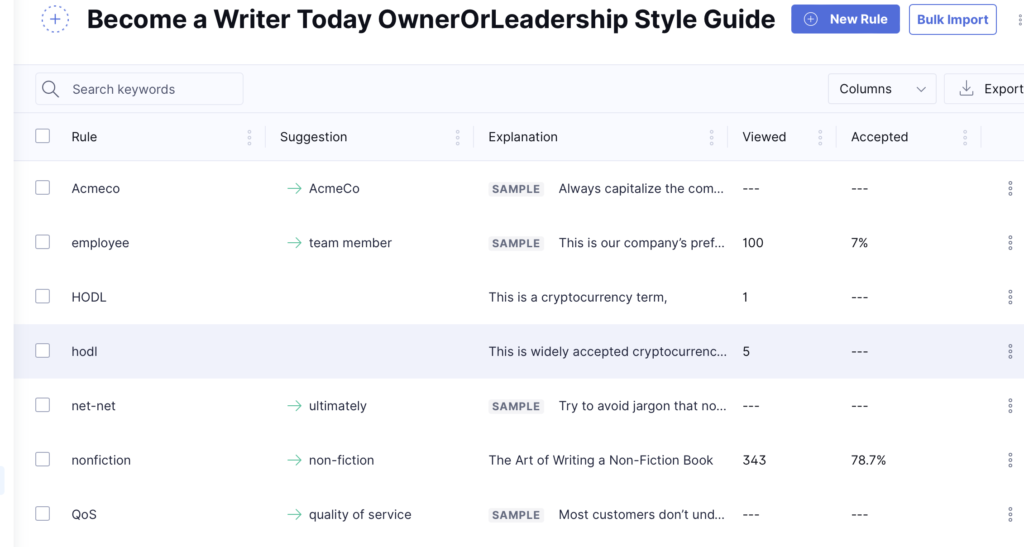The width and height of the screenshot is (1024, 547).
Task: Open Suggestion column options menu
Action: (457, 137)
